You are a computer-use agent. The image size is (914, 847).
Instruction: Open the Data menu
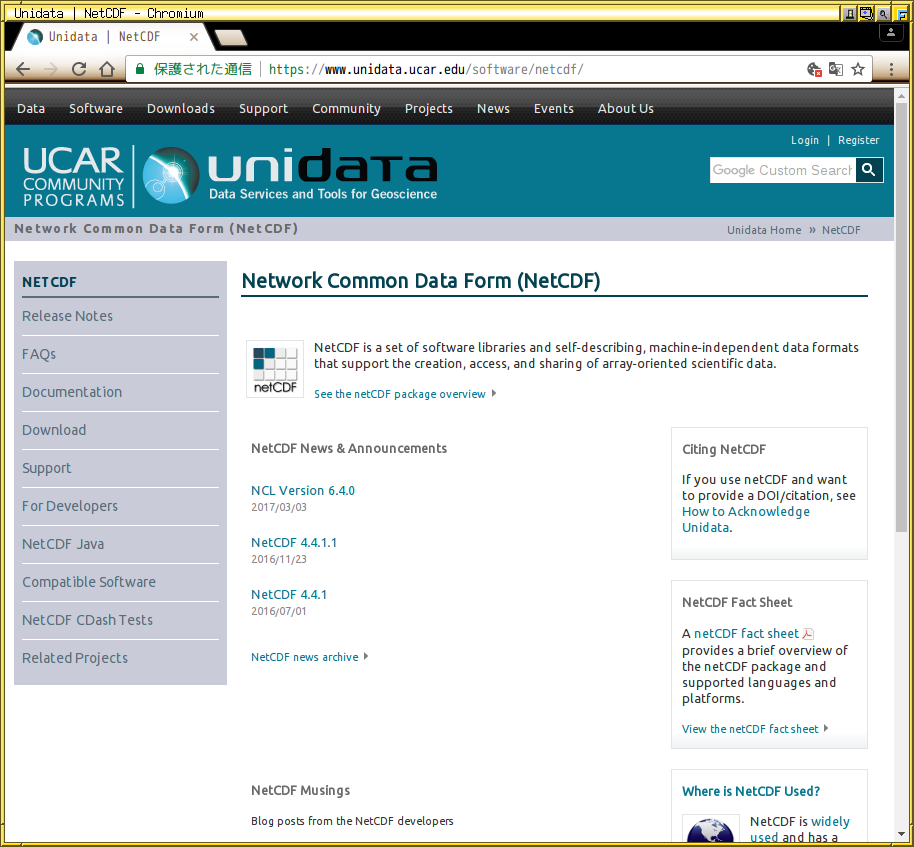pyautogui.click(x=31, y=108)
